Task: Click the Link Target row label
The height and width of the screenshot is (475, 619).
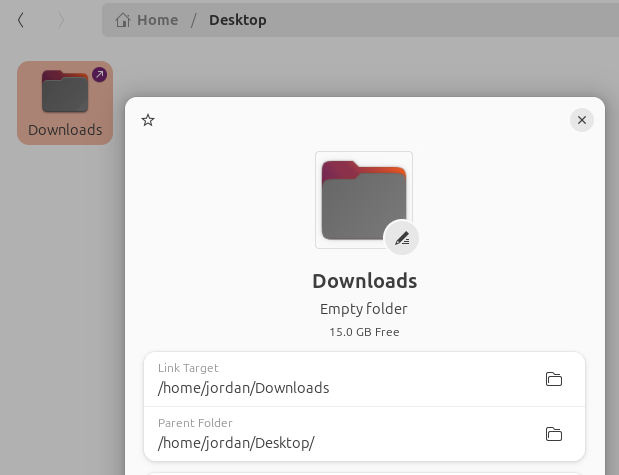Action: pos(188,368)
